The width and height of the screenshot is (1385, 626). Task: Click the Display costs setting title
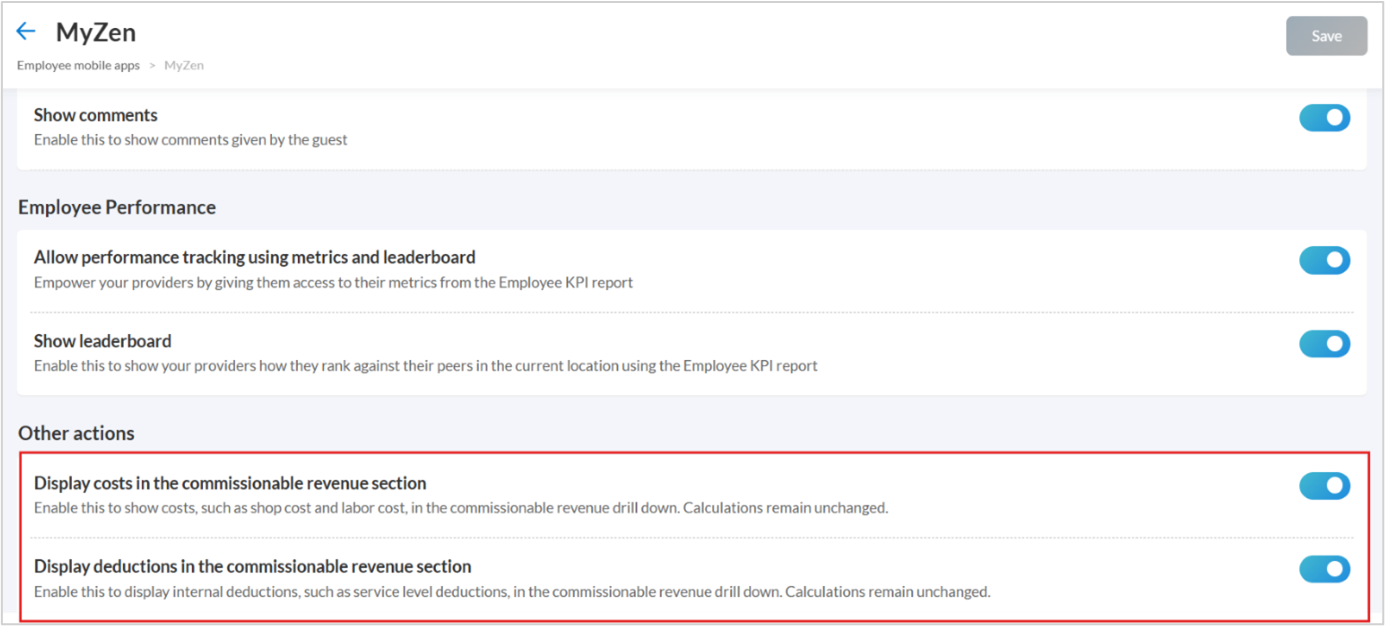[x=230, y=483]
